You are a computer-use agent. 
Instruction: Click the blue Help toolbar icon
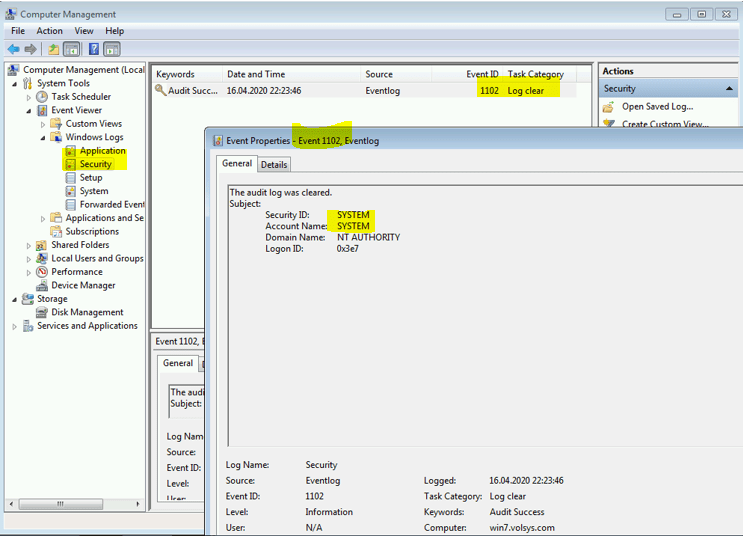click(x=94, y=49)
